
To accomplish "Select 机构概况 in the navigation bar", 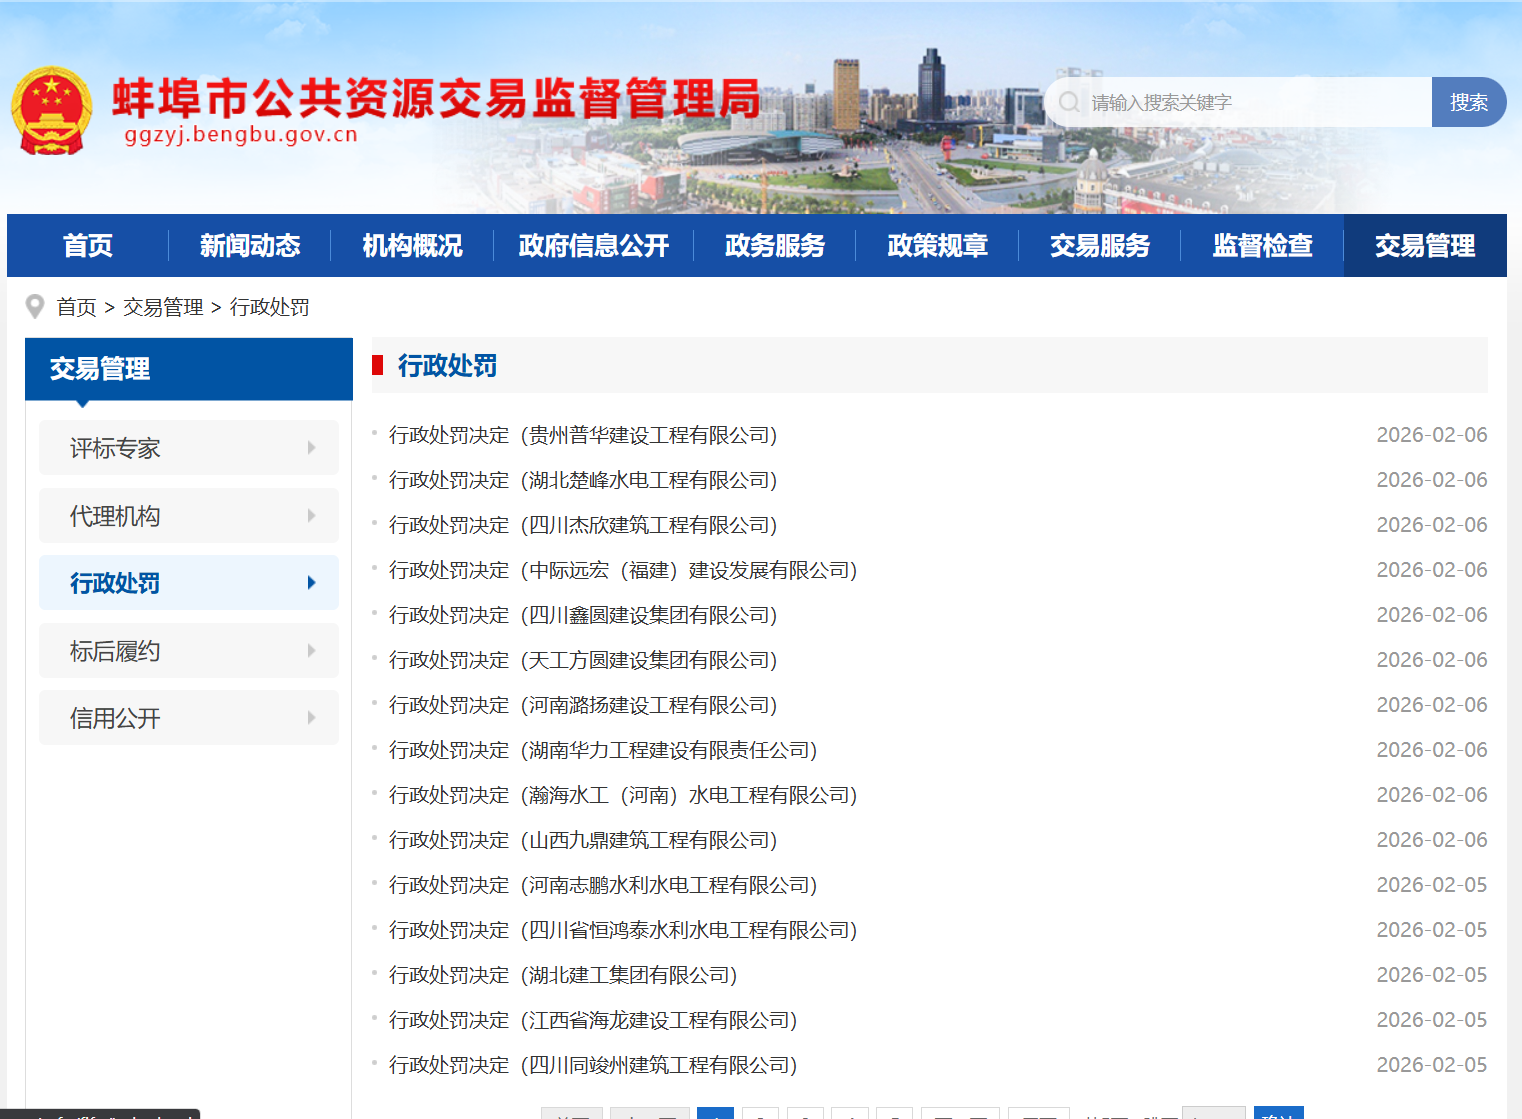I will click(412, 245).
